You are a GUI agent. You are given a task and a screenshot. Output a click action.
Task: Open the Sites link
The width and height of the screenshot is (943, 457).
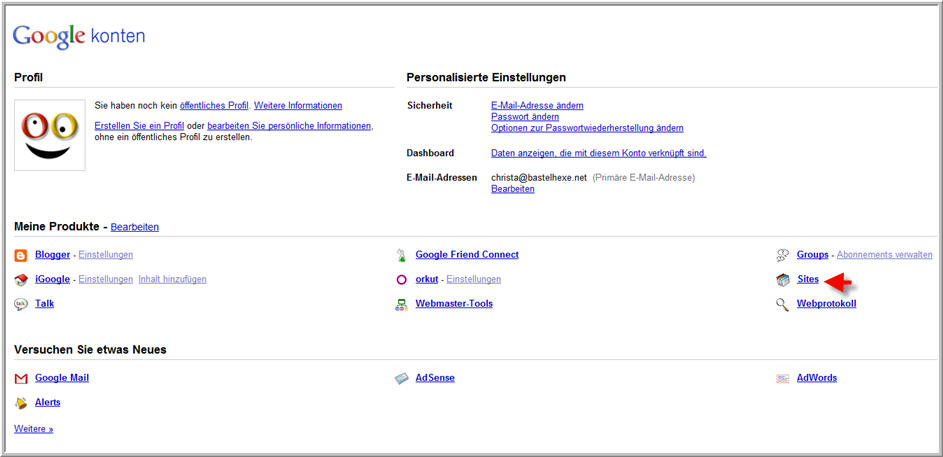point(808,279)
